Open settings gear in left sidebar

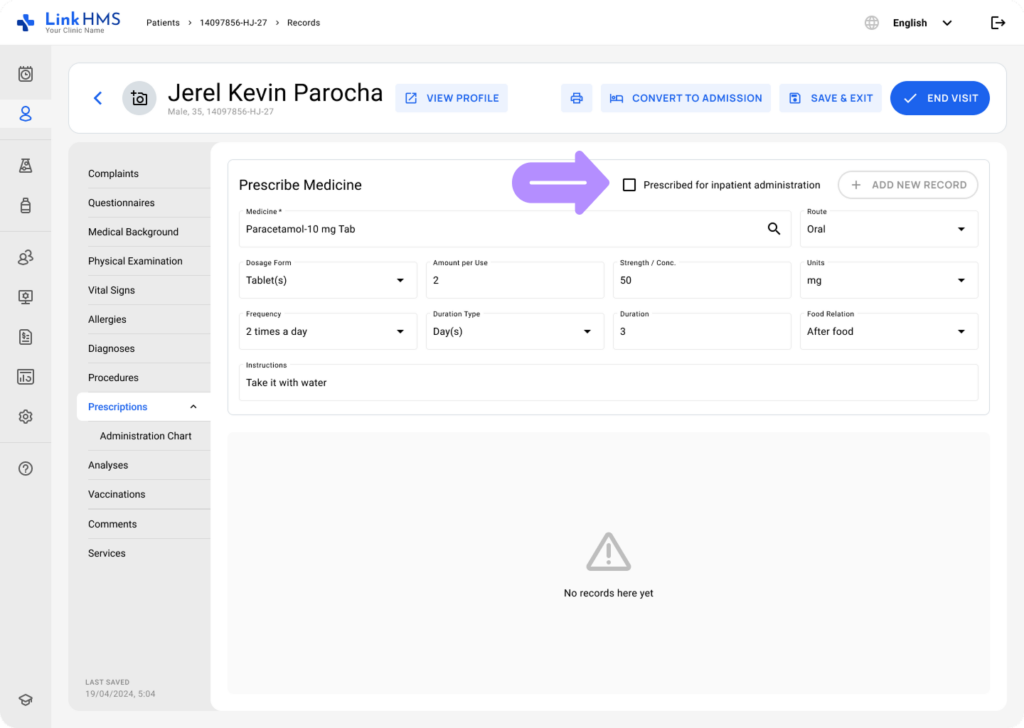[26, 417]
